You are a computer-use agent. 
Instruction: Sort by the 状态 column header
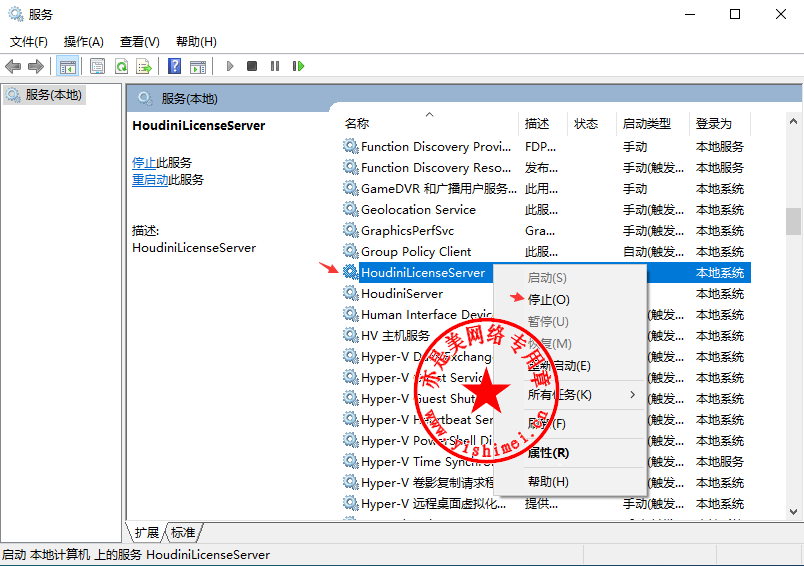tap(592, 123)
